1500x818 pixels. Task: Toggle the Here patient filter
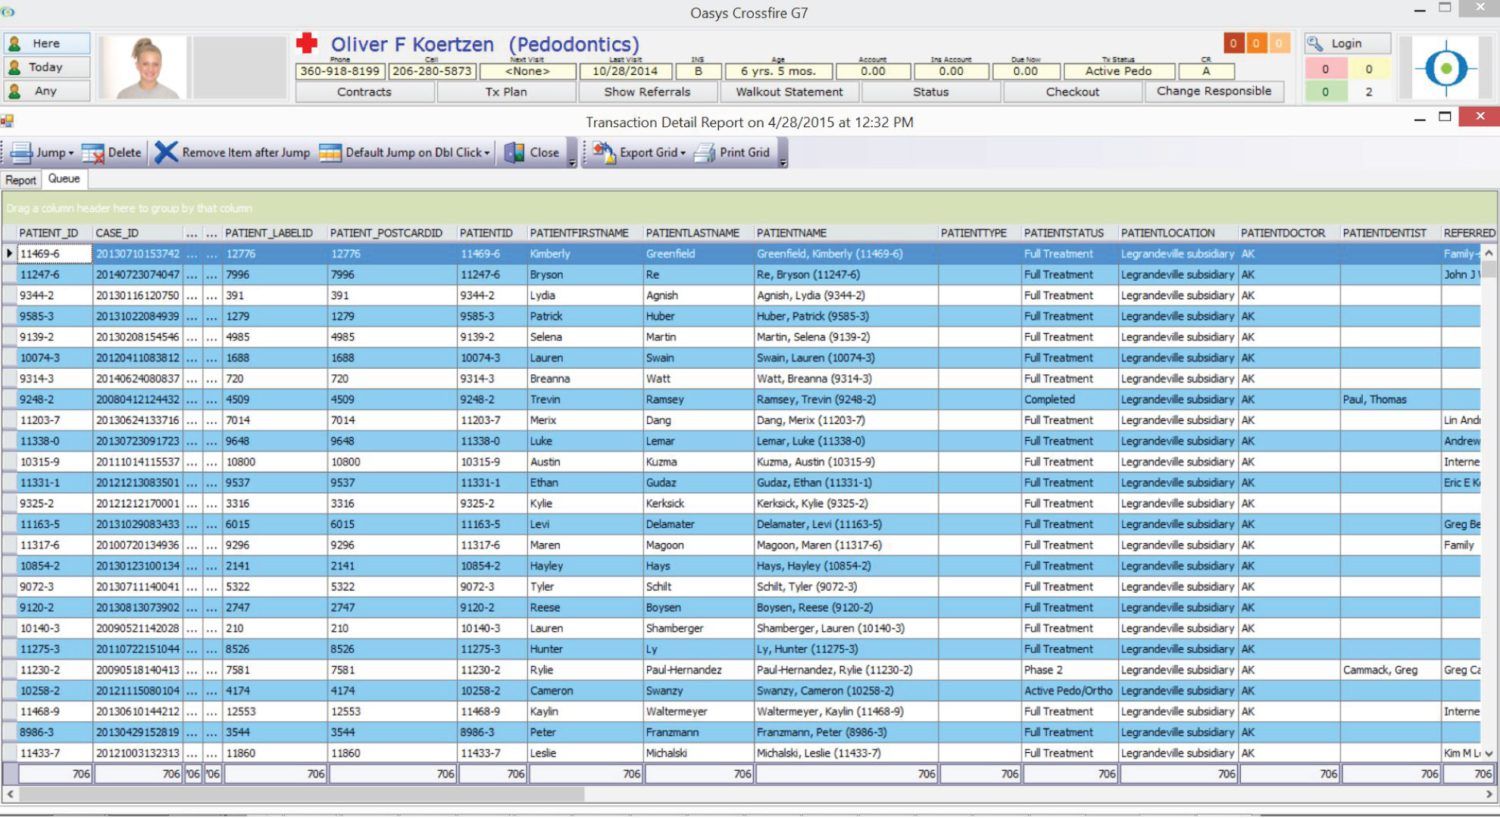(46, 43)
